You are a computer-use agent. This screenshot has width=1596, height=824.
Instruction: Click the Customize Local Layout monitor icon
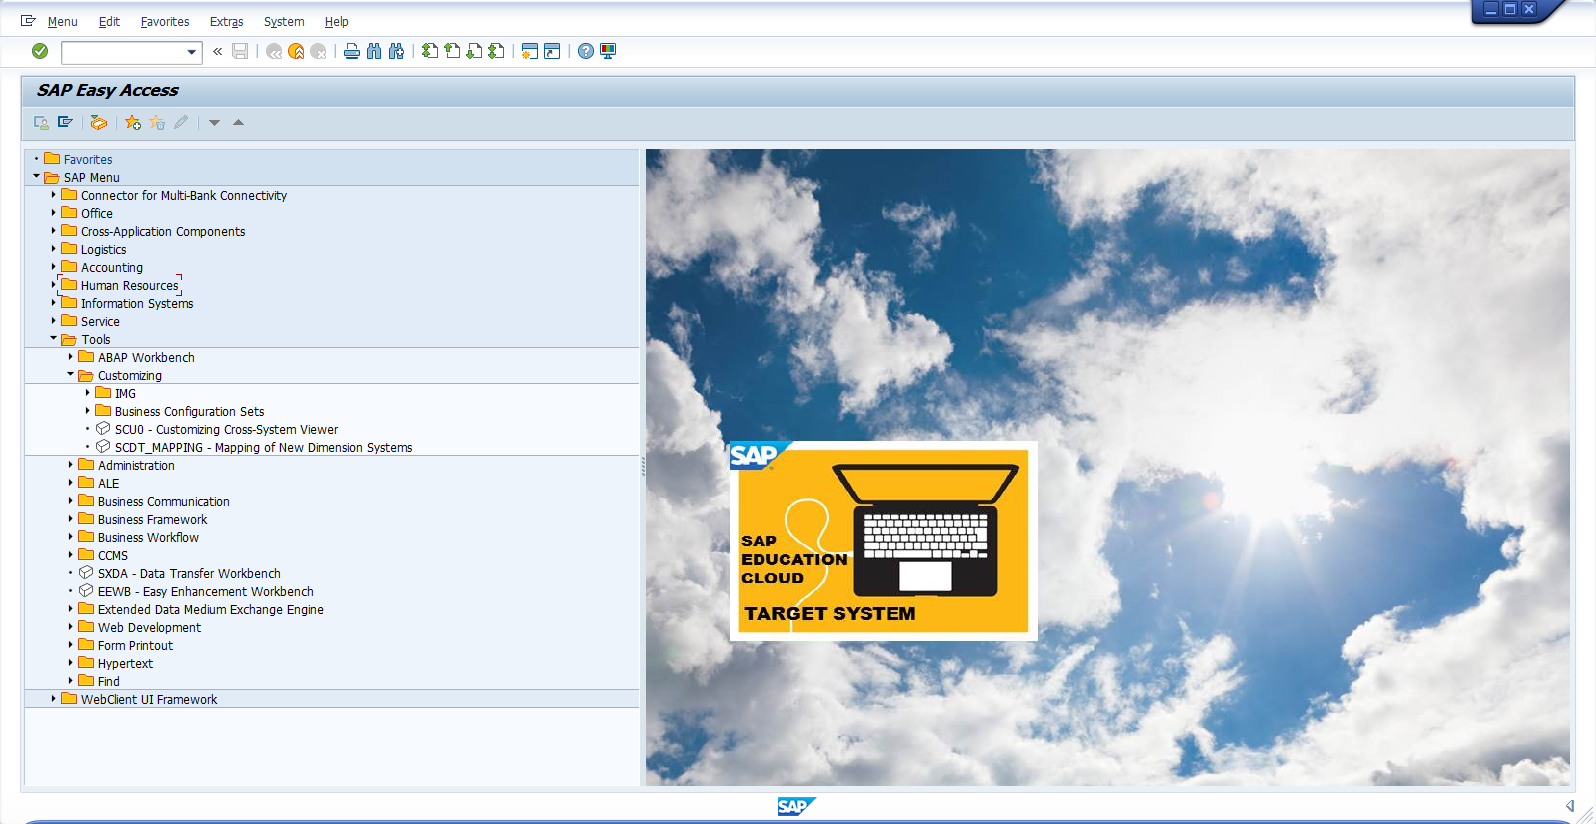click(608, 51)
